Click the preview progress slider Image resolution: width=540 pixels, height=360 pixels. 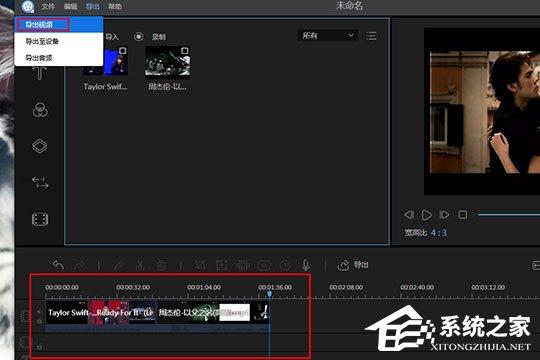(509, 215)
